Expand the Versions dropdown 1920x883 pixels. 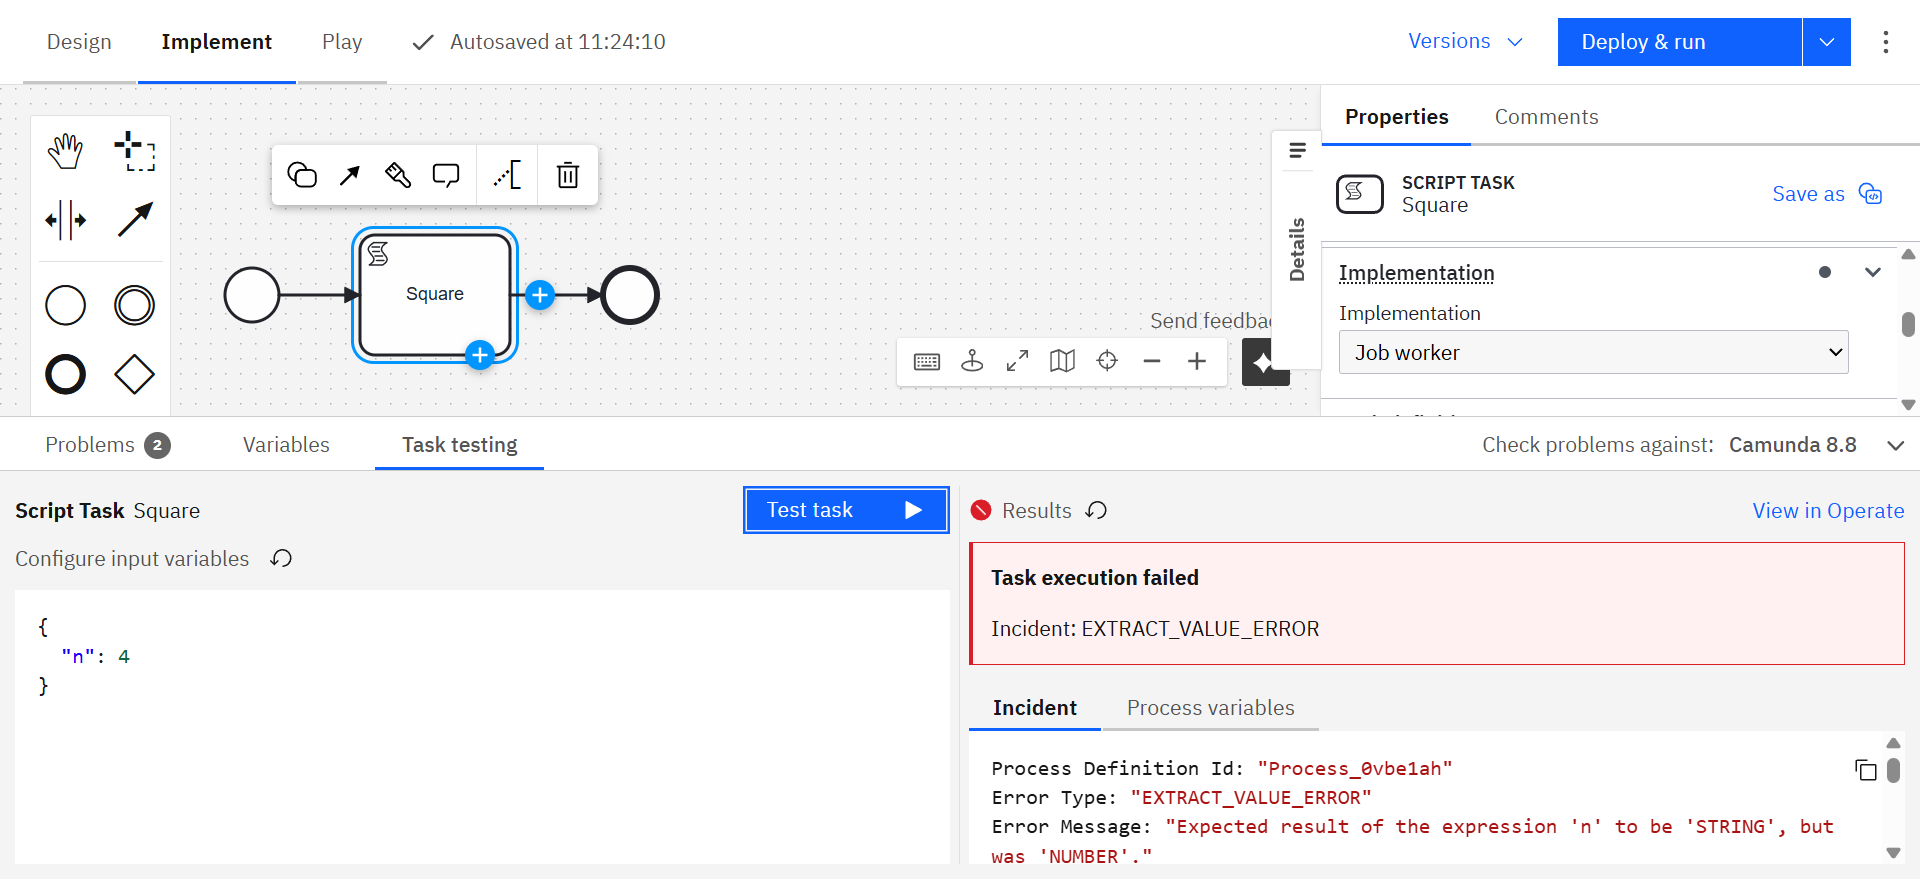pyautogui.click(x=1464, y=42)
